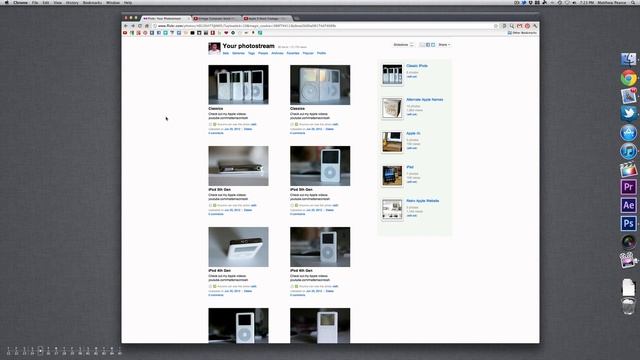640x360 pixels.
Task: Switch to the medium thumbnail view
Action: point(428,45)
